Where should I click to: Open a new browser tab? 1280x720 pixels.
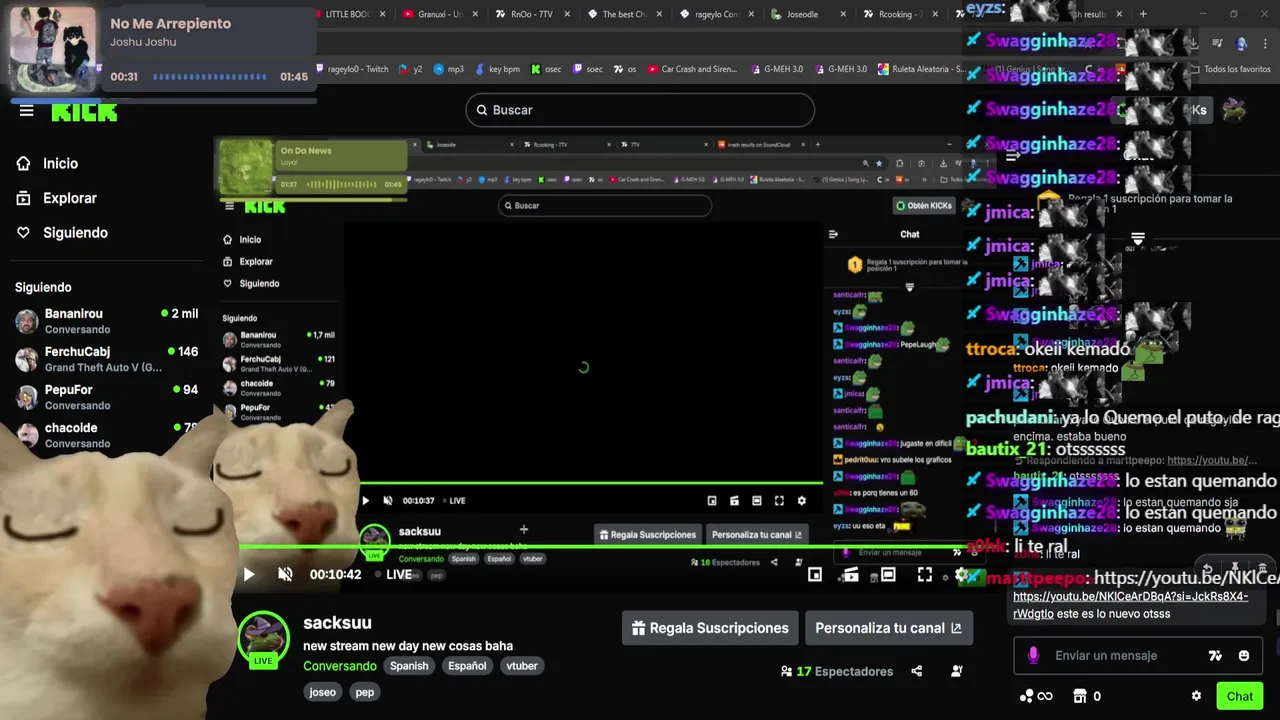pos(1143,14)
